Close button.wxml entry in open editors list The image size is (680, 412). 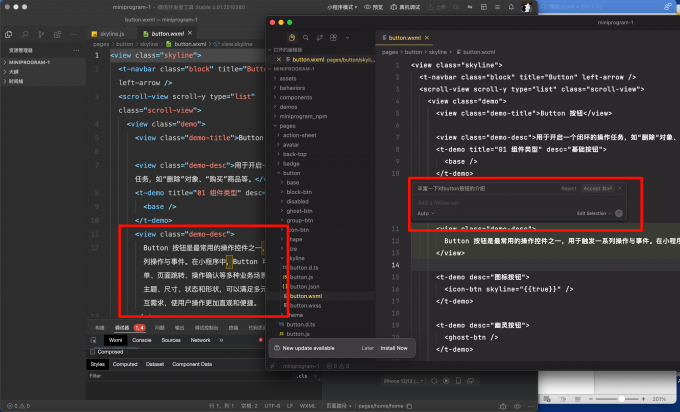coord(279,59)
